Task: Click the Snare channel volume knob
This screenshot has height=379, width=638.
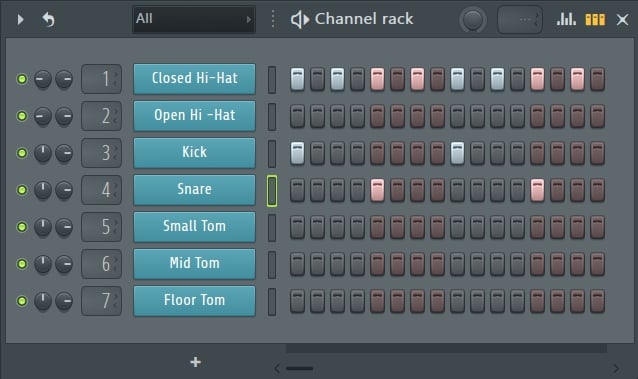Action: coord(64,190)
